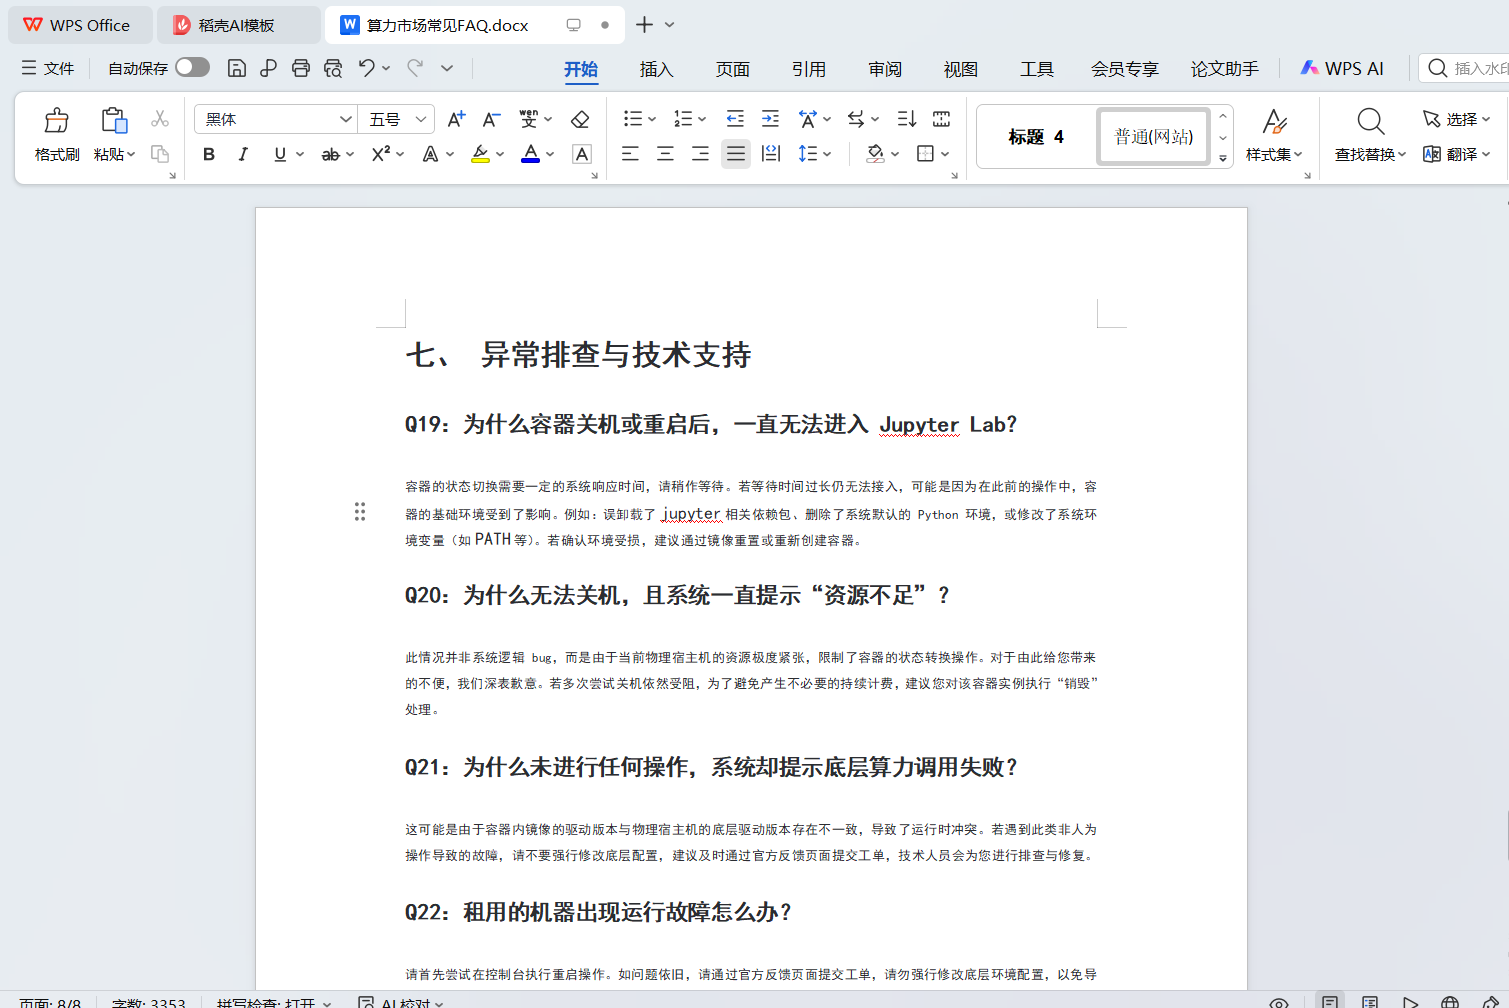This screenshot has height=1008, width=1509.
Task: Decrease font size with A- icon
Action: [x=491, y=119]
